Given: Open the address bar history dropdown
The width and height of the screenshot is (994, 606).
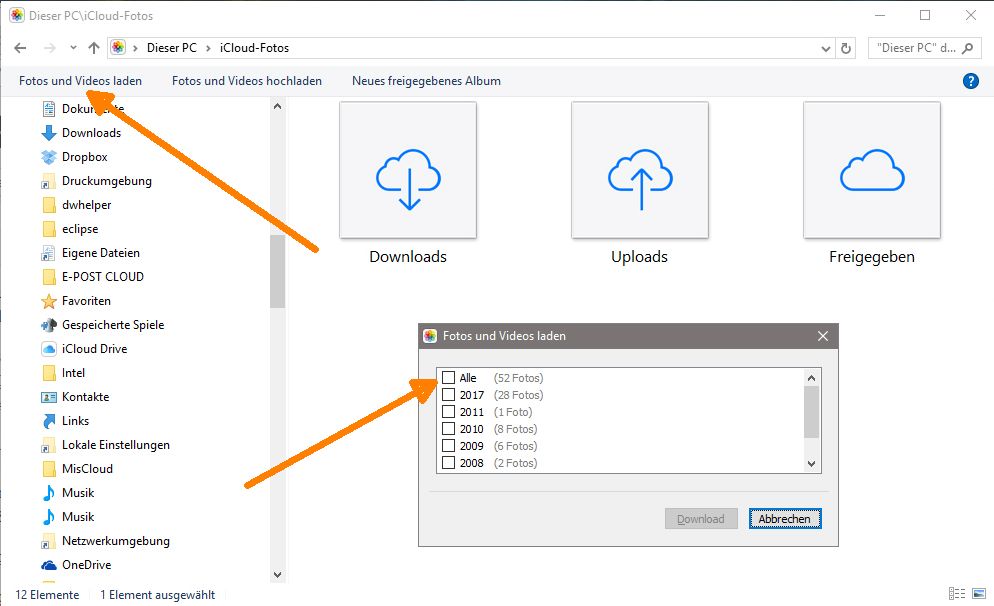Looking at the screenshot, I should [x=825, y=48].
